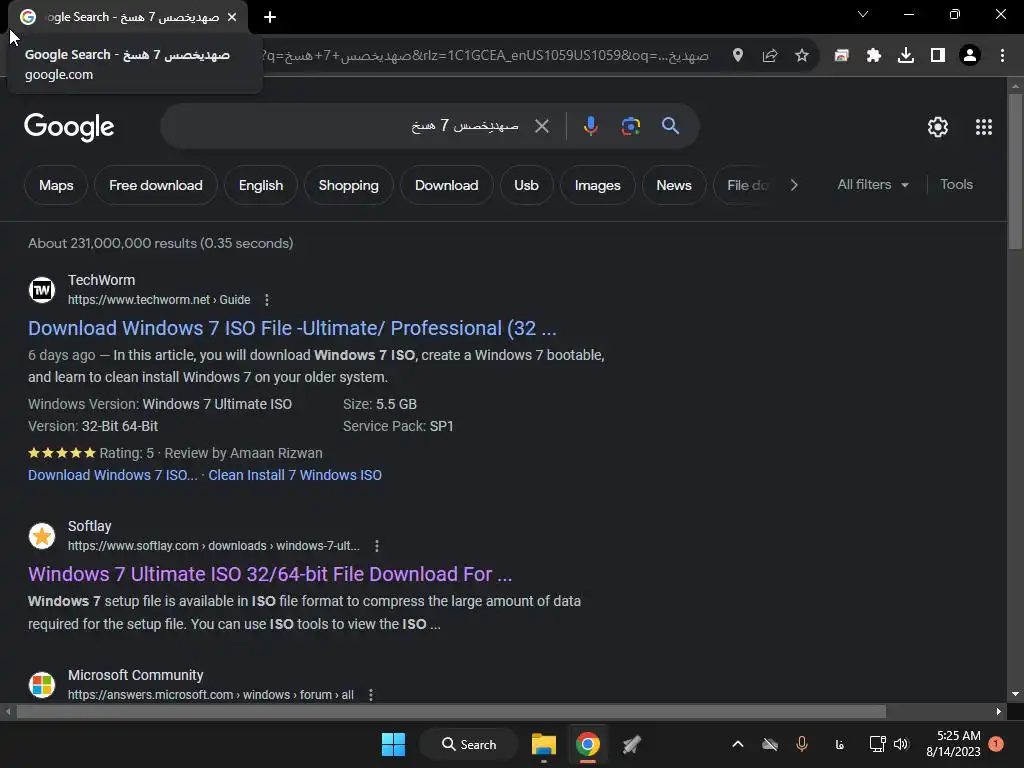Open the Google apps grid
This screenshot has width=1024, height=768.
point(984,127)
